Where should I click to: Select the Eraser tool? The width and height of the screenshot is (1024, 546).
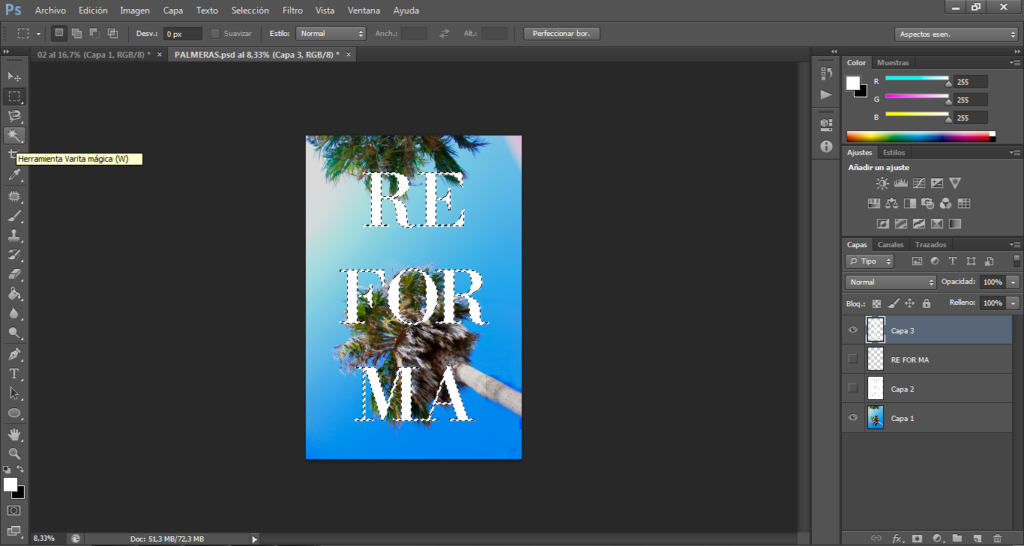[x=14, y=274]
